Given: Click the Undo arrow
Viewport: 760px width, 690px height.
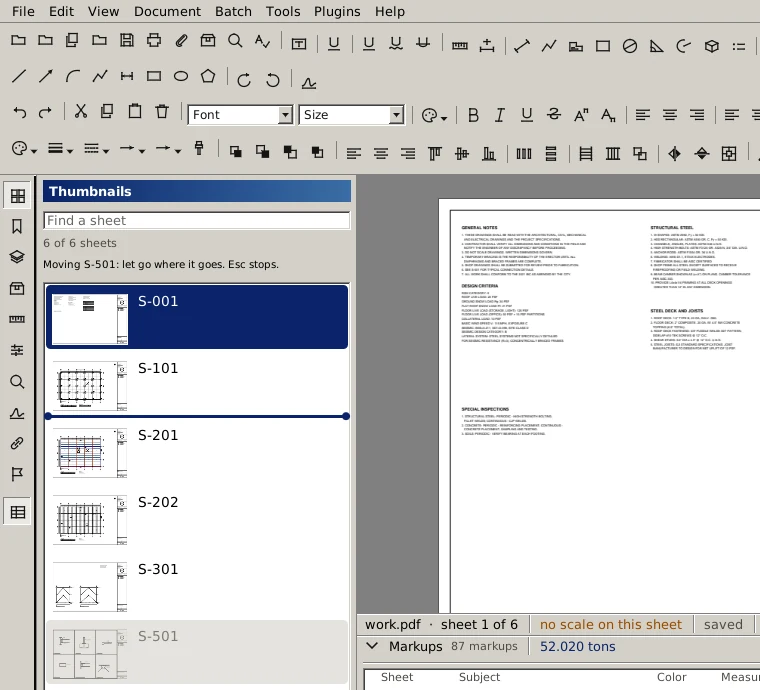Looking at the screenshot, I should (19, 112).
